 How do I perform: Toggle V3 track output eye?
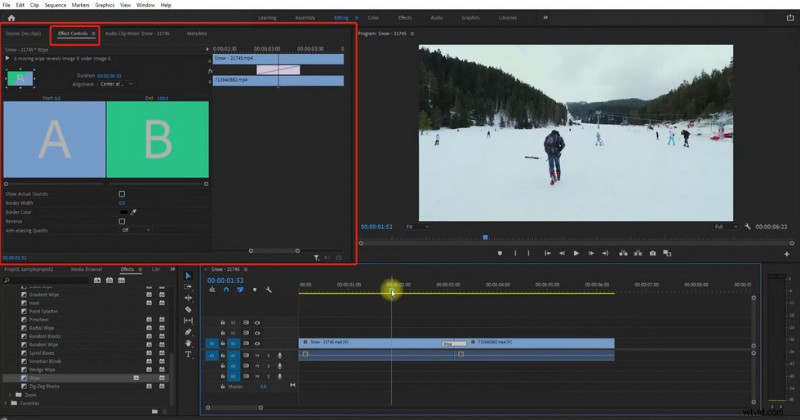(257, 323)
